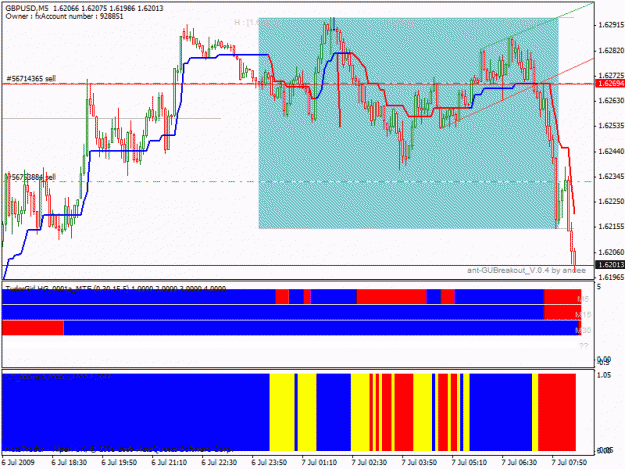The width and height of the screenshot is (625, 469).
Task: Click the 6 Jul 19:50 time label
Action: 119,463
